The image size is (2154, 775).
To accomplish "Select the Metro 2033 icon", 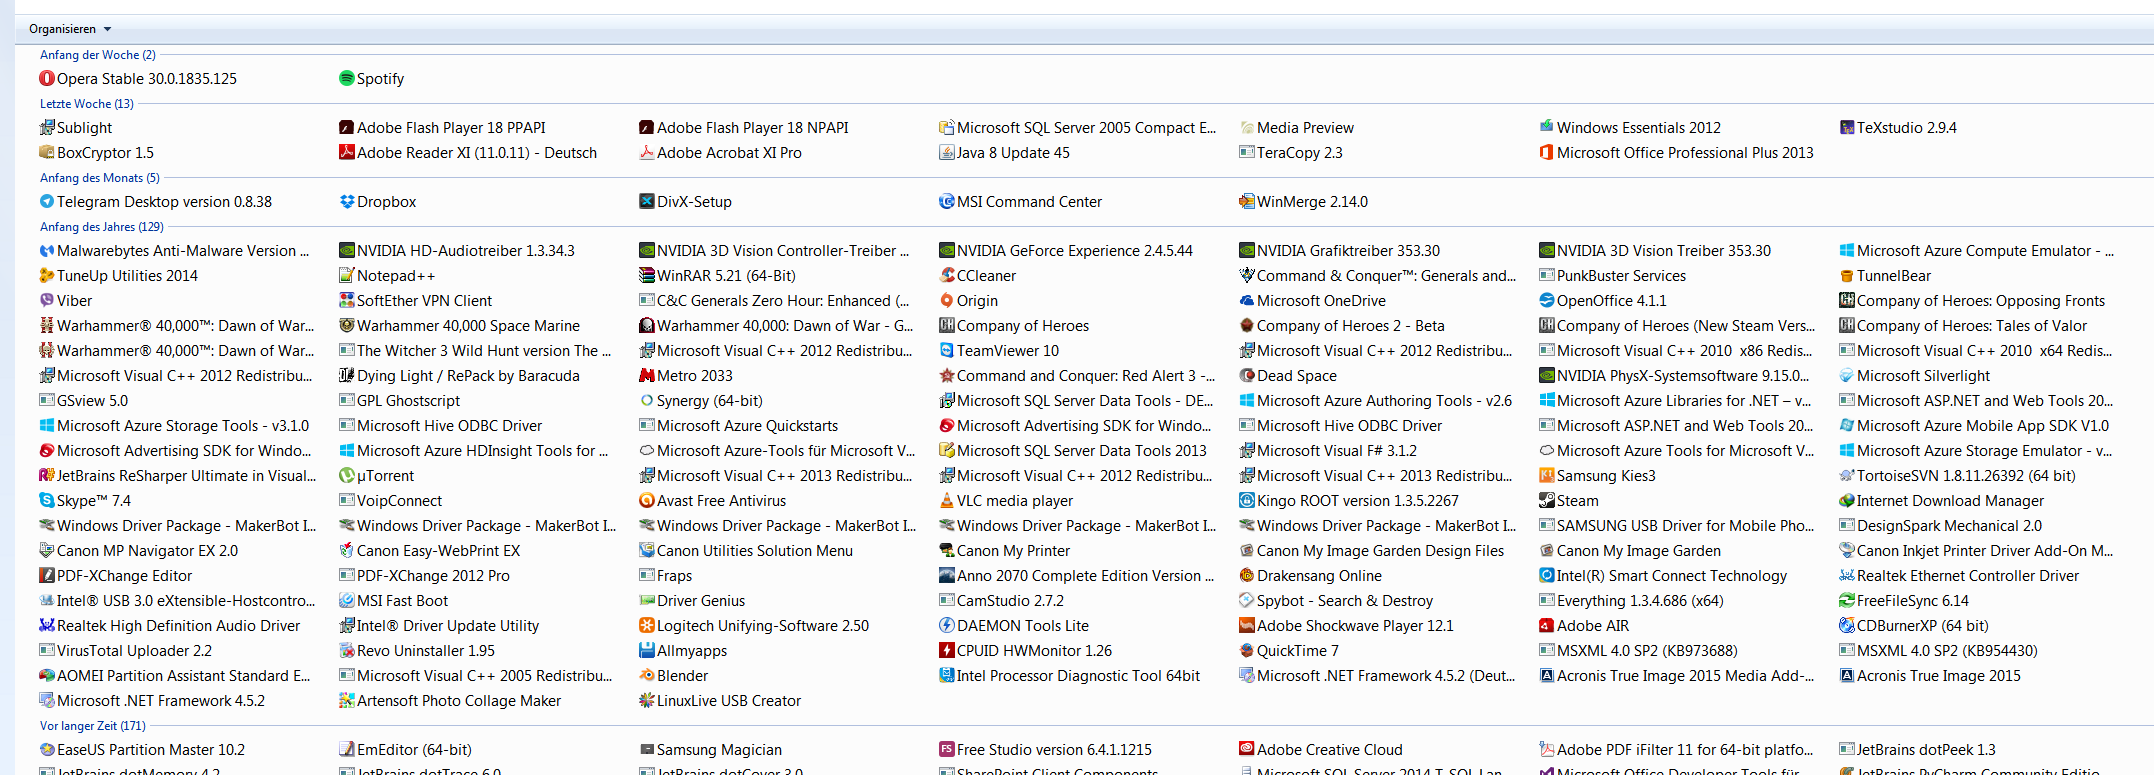I will [x=647, y=375].
